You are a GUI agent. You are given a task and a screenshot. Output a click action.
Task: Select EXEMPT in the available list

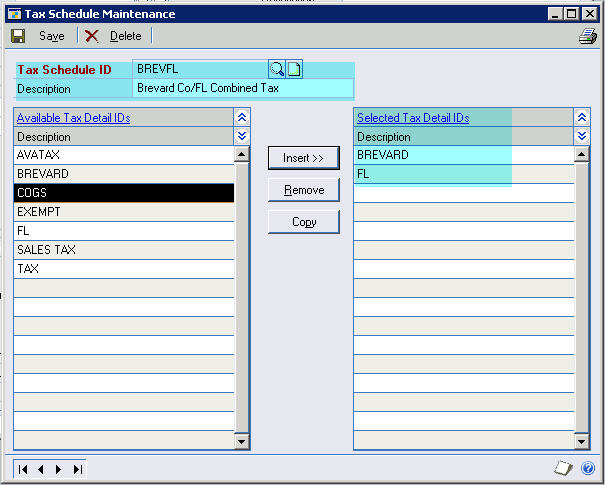124,212
